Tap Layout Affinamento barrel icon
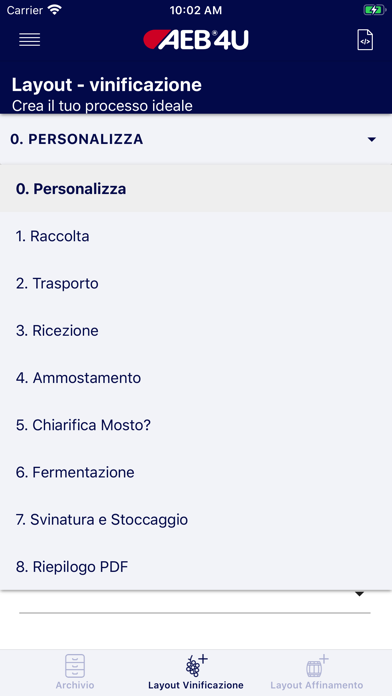 click(x=317, y=665)
